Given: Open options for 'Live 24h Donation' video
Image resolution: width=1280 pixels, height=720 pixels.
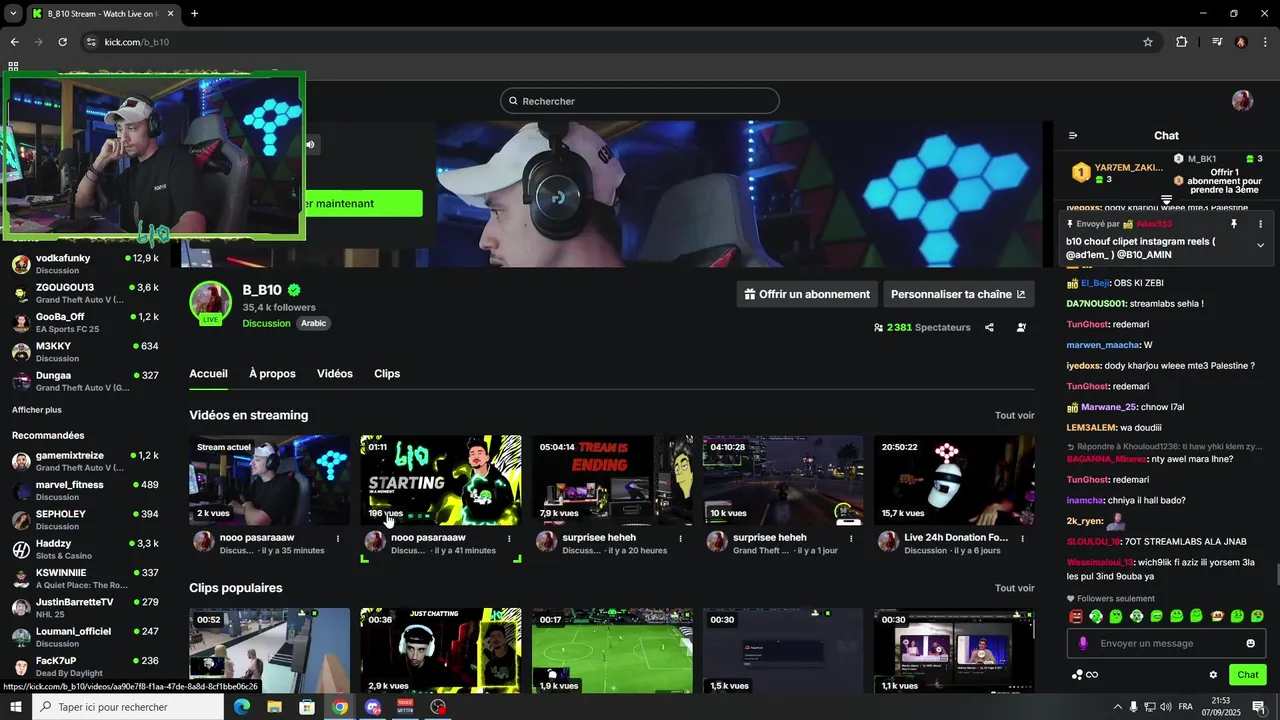Looking at the screenshot, I should (x=1022, y=538).
